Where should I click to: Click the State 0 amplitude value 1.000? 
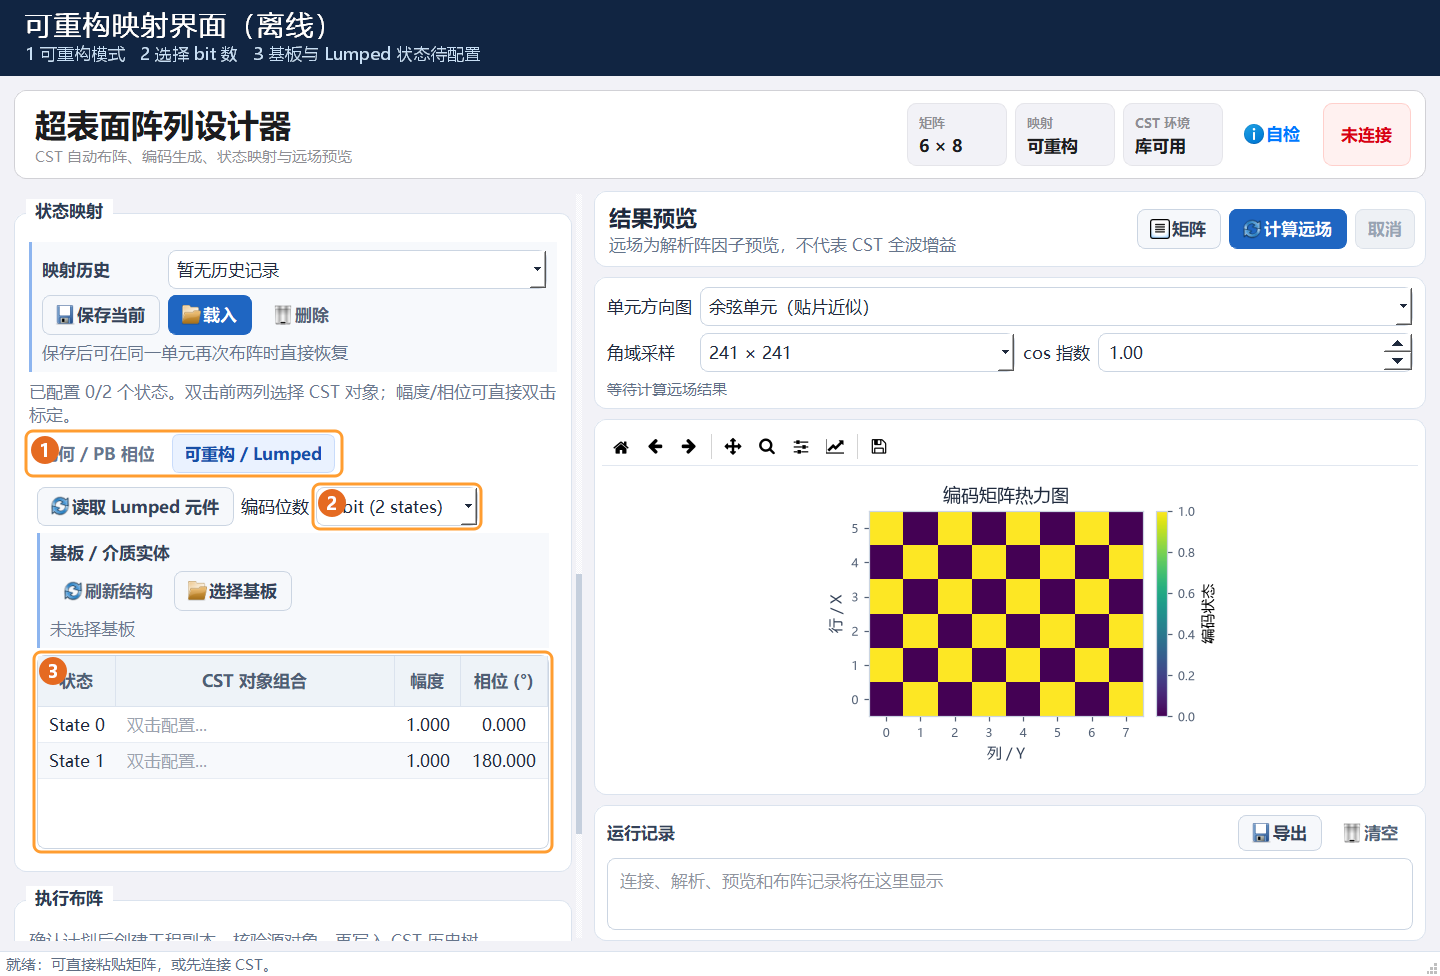coord(428,725)
